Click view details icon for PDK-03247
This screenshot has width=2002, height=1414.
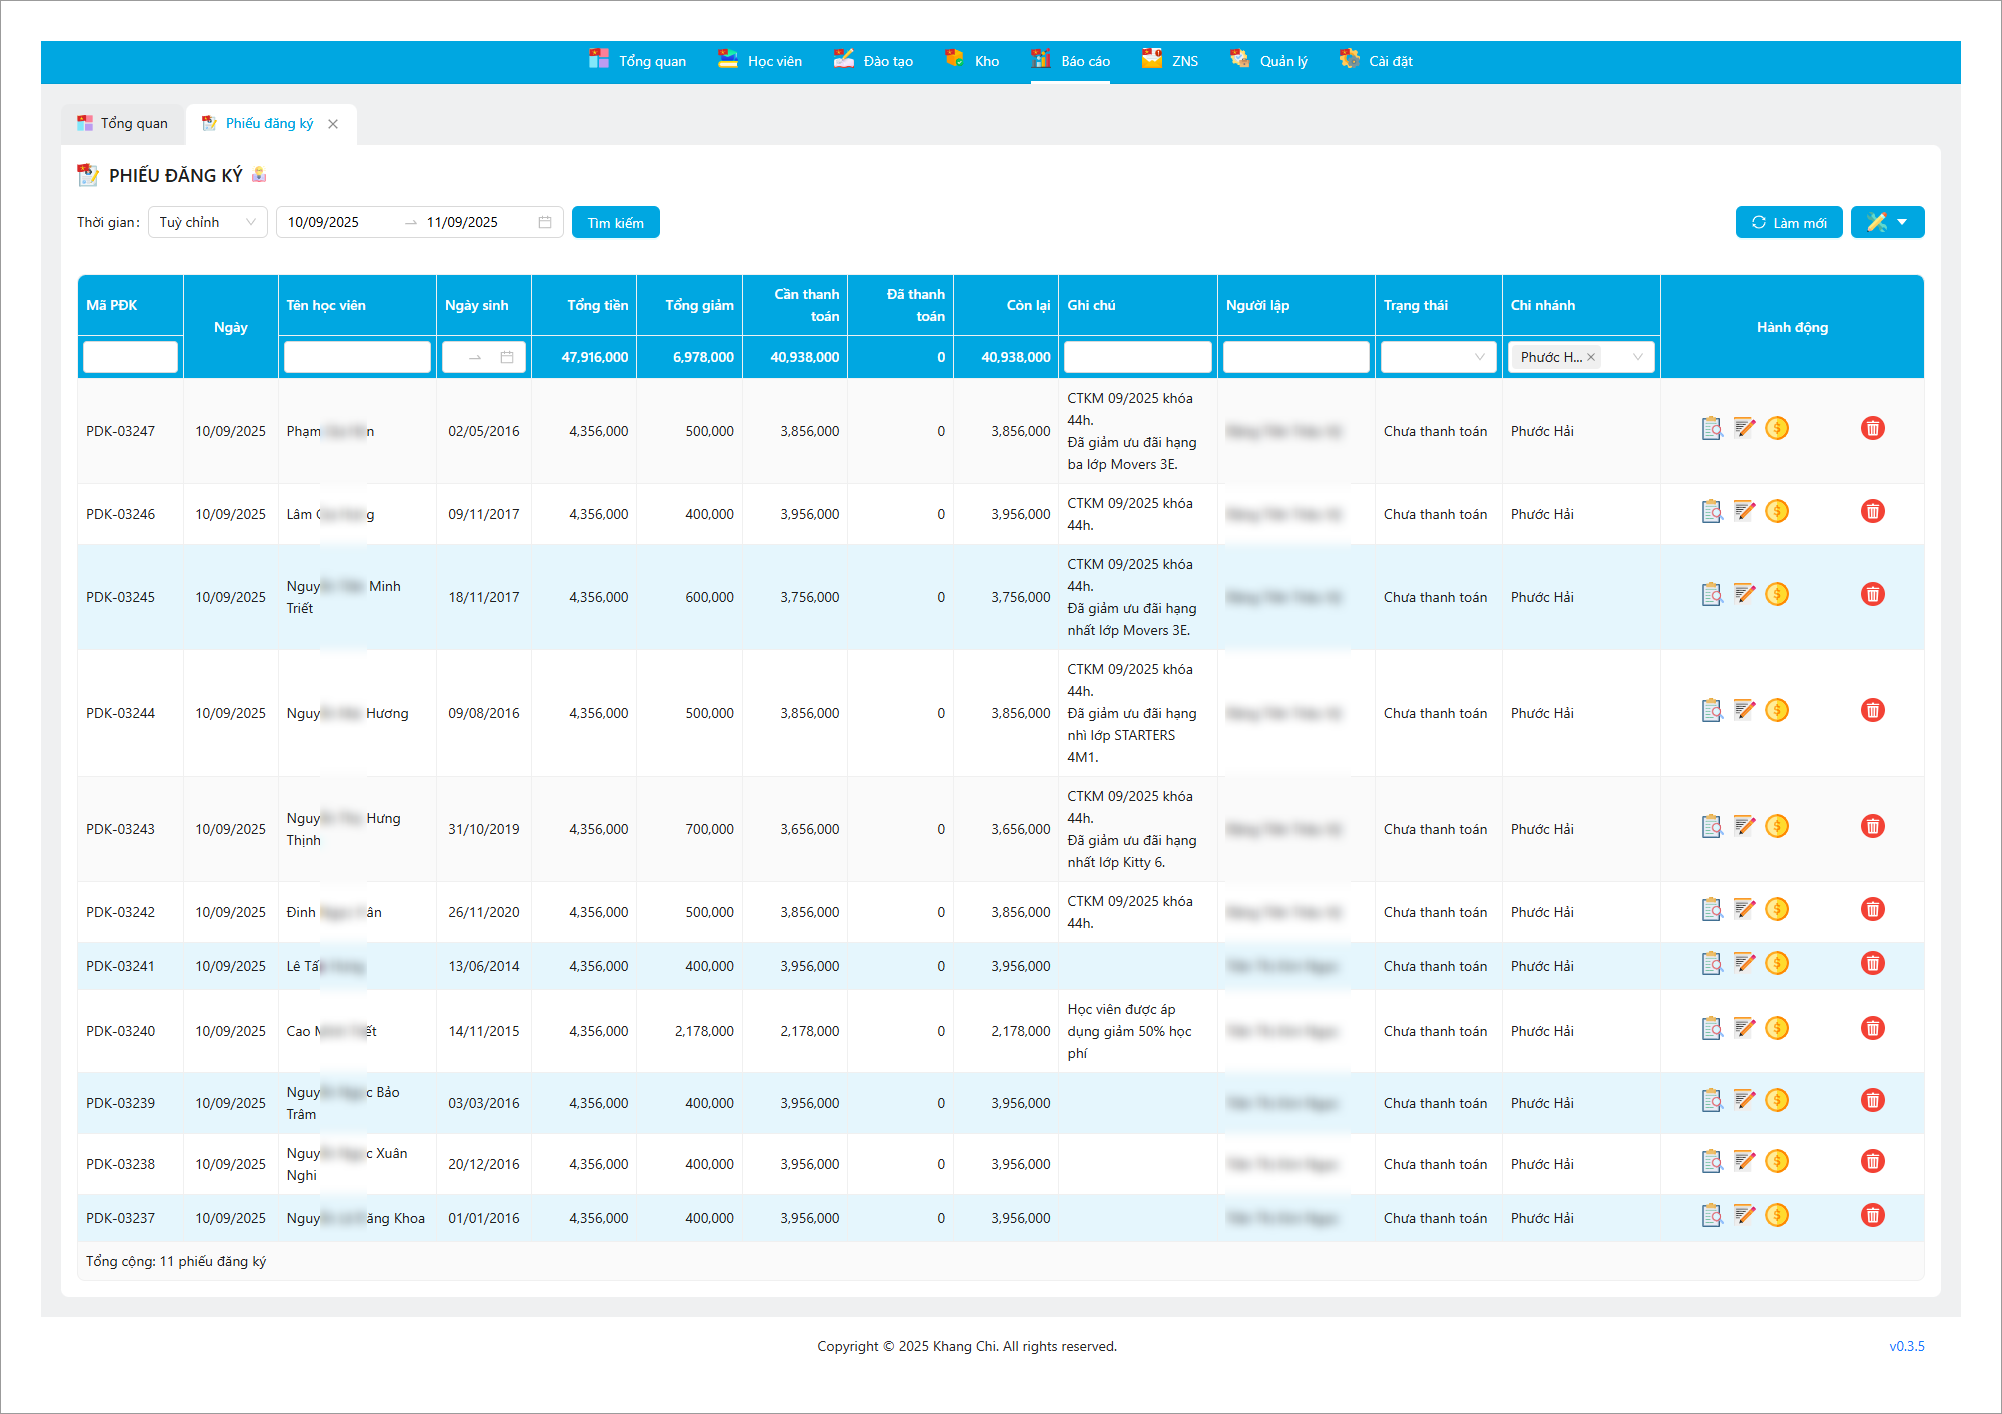[1711, 429]
